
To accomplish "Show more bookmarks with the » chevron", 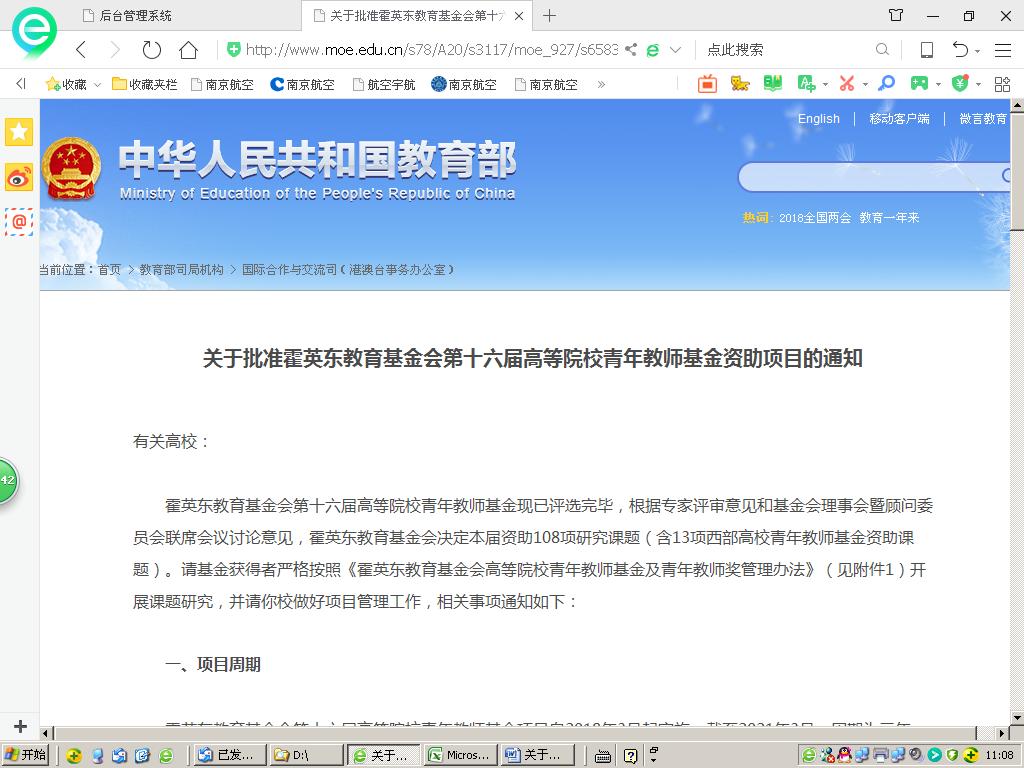I will pyautogui.click(x=601, y=85).
